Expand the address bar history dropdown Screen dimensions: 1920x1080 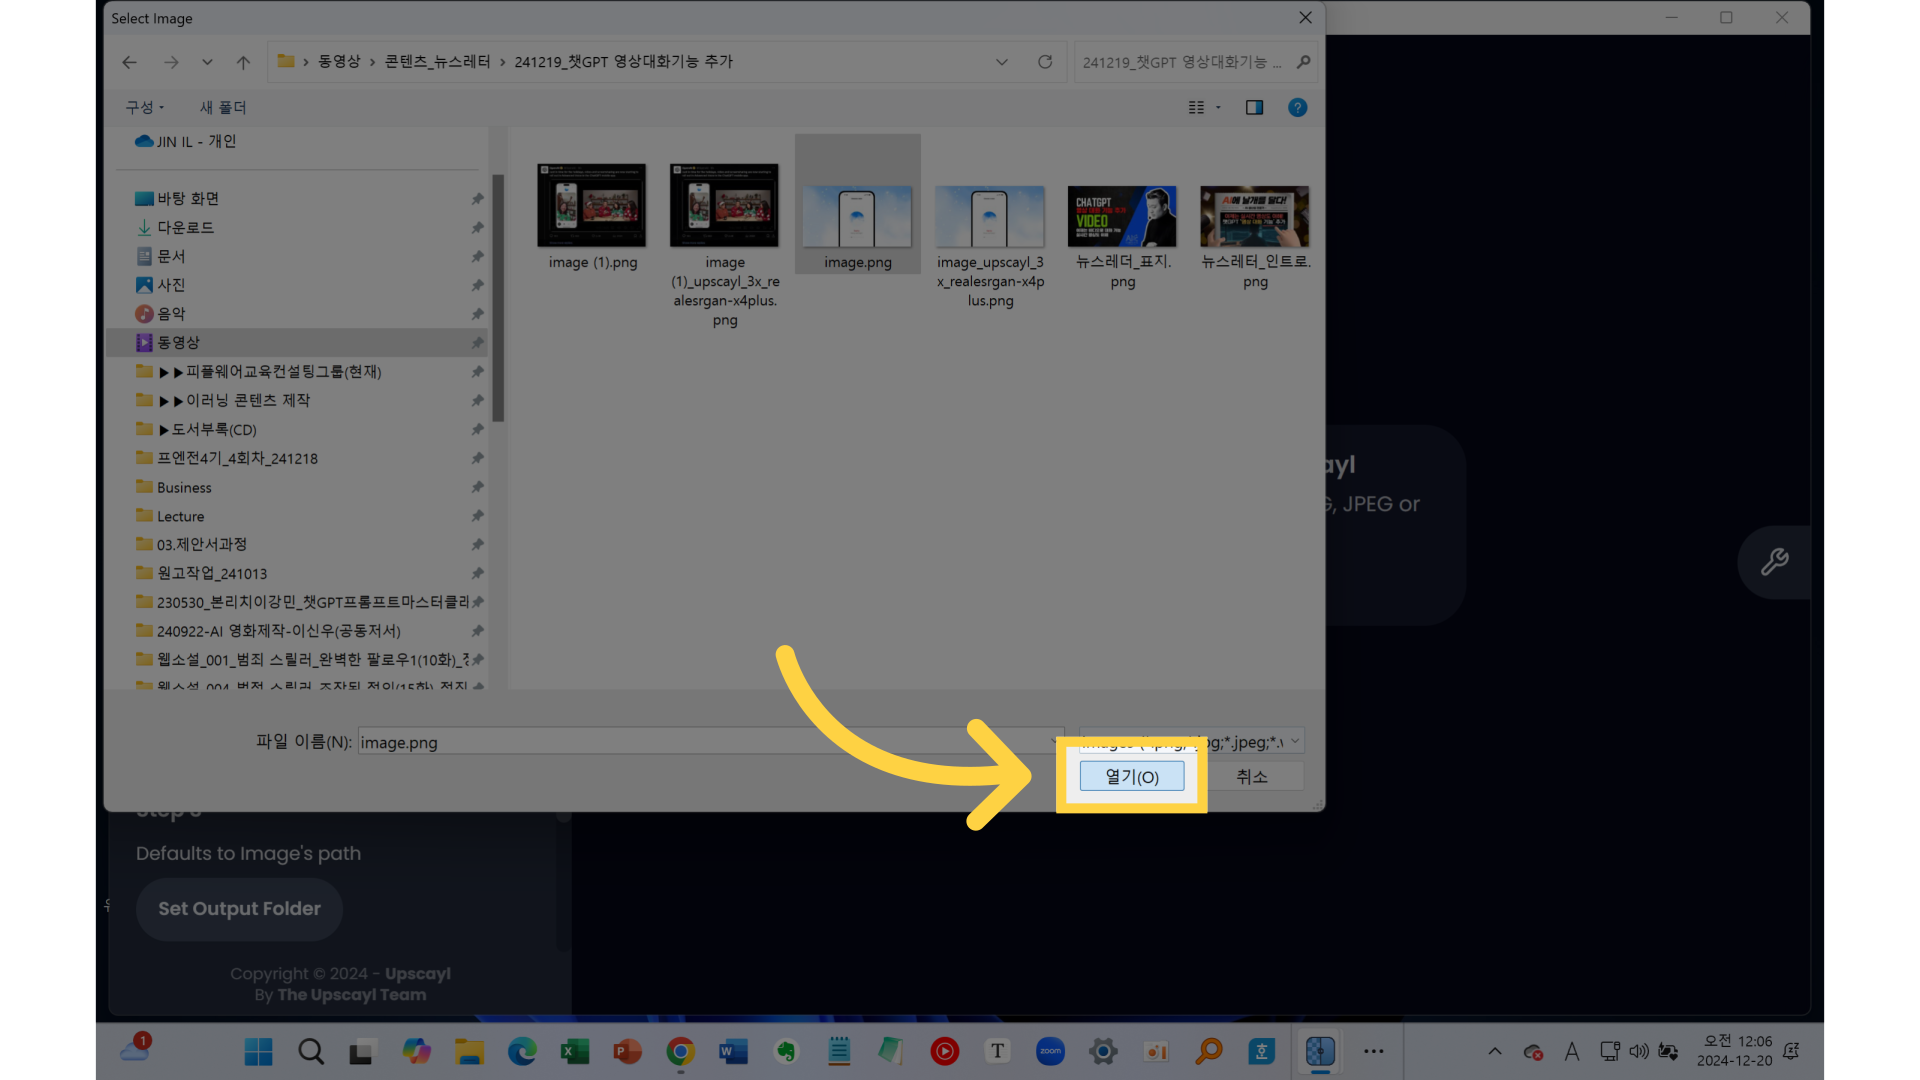pos(1001,62)
